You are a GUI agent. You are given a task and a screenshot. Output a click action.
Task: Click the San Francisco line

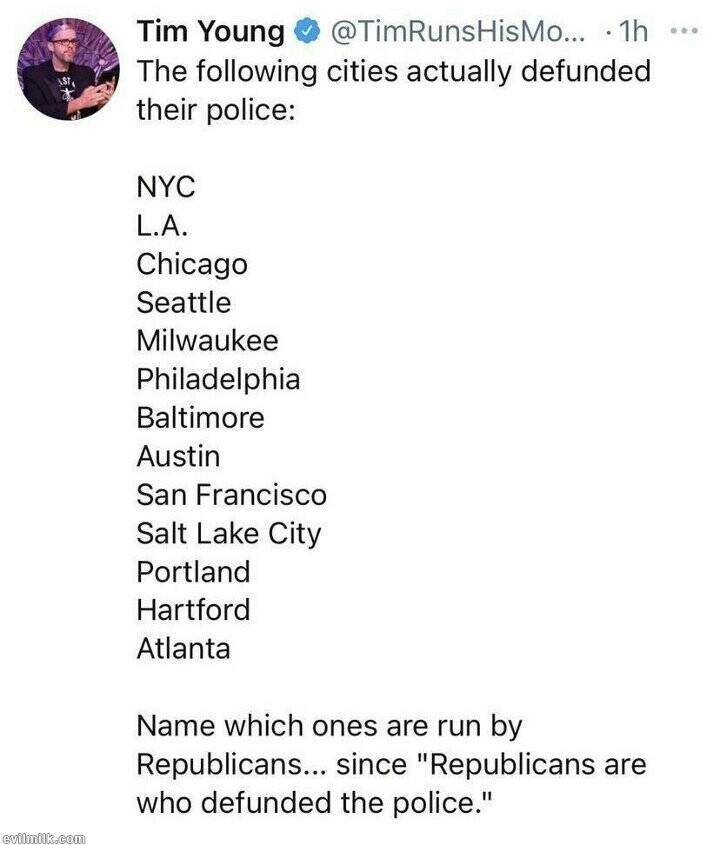232,494
